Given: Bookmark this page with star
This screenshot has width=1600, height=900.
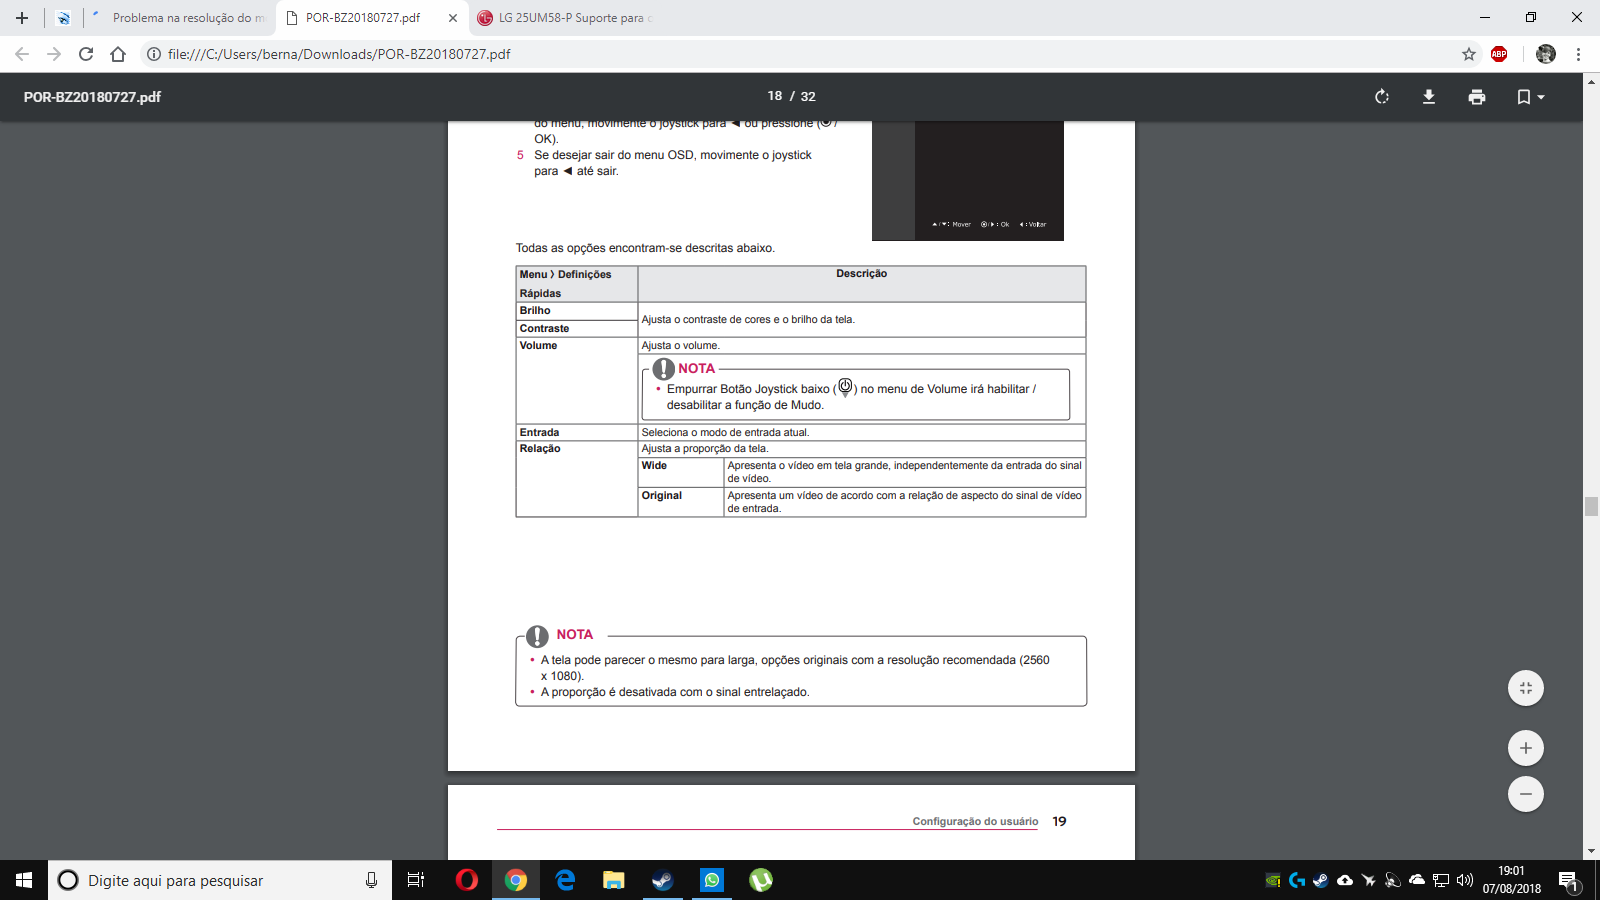Looking at the screenshot, I should coord(1469,54).
